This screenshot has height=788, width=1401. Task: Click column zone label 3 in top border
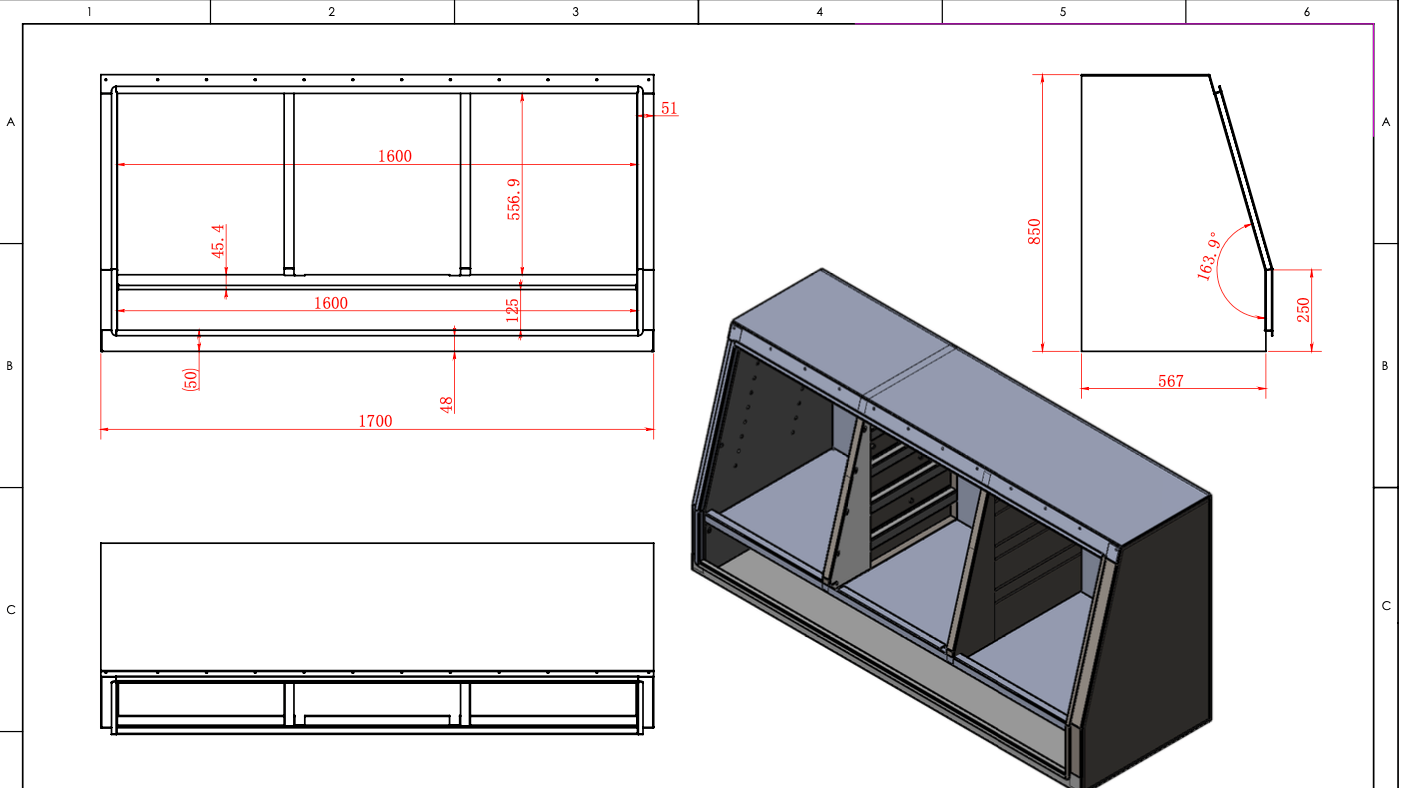tap(575, 12)
